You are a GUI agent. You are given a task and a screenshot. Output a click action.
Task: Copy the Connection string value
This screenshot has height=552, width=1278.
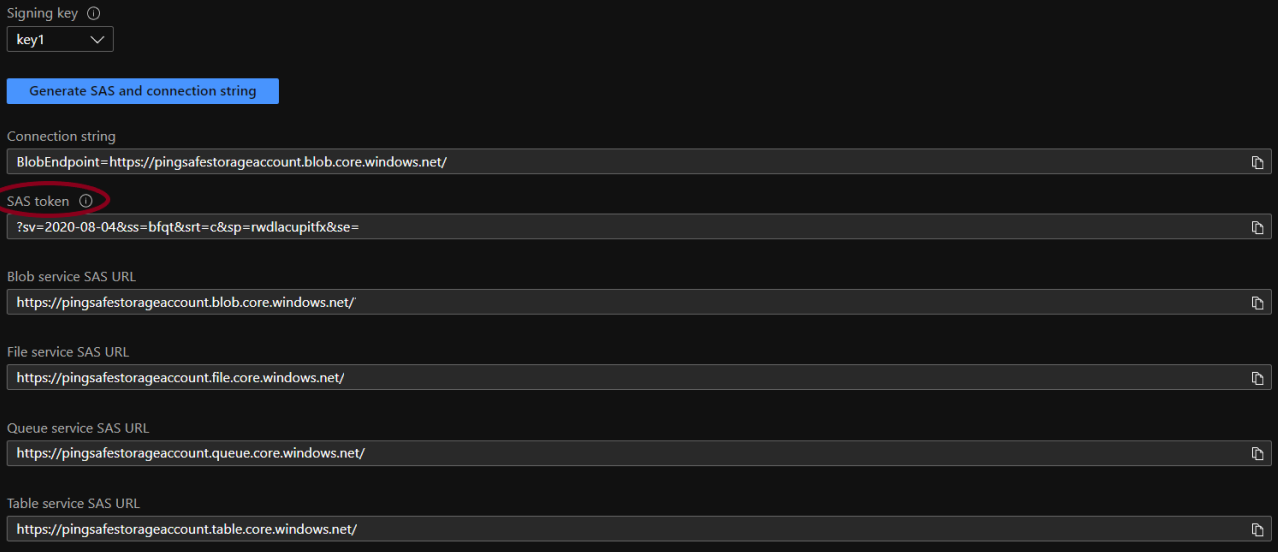coord(1258,162)
